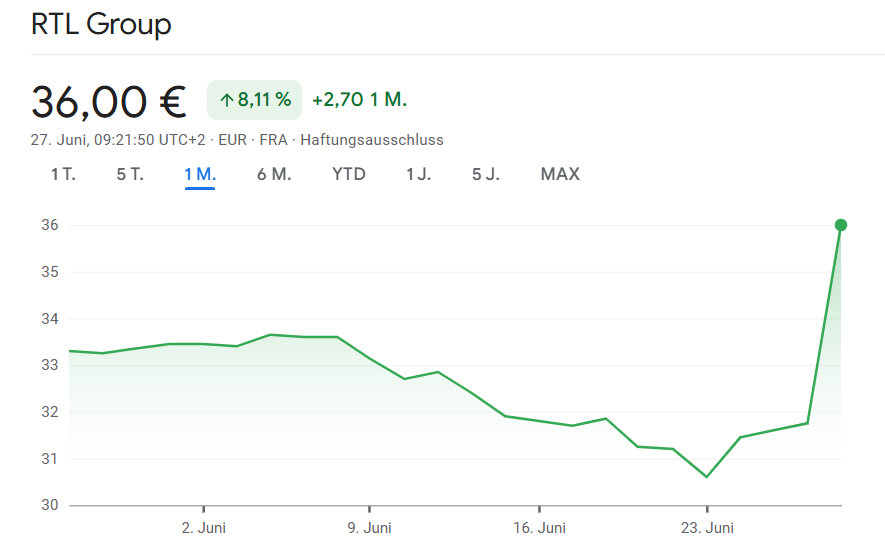885x550 pixels.
Task: Click the 16. Juni x-axis label
Action: coord(538,527)
